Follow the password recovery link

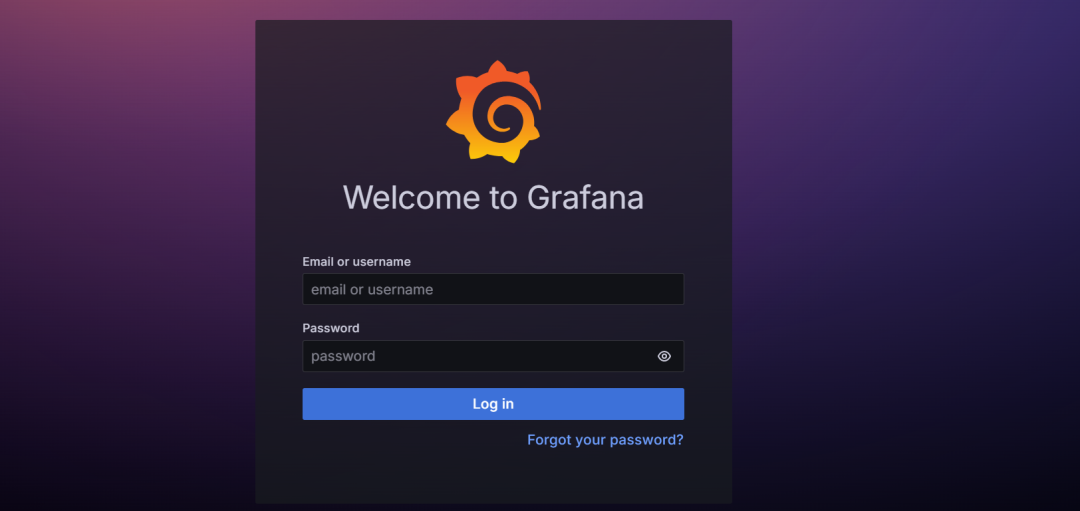click(605, 439)
